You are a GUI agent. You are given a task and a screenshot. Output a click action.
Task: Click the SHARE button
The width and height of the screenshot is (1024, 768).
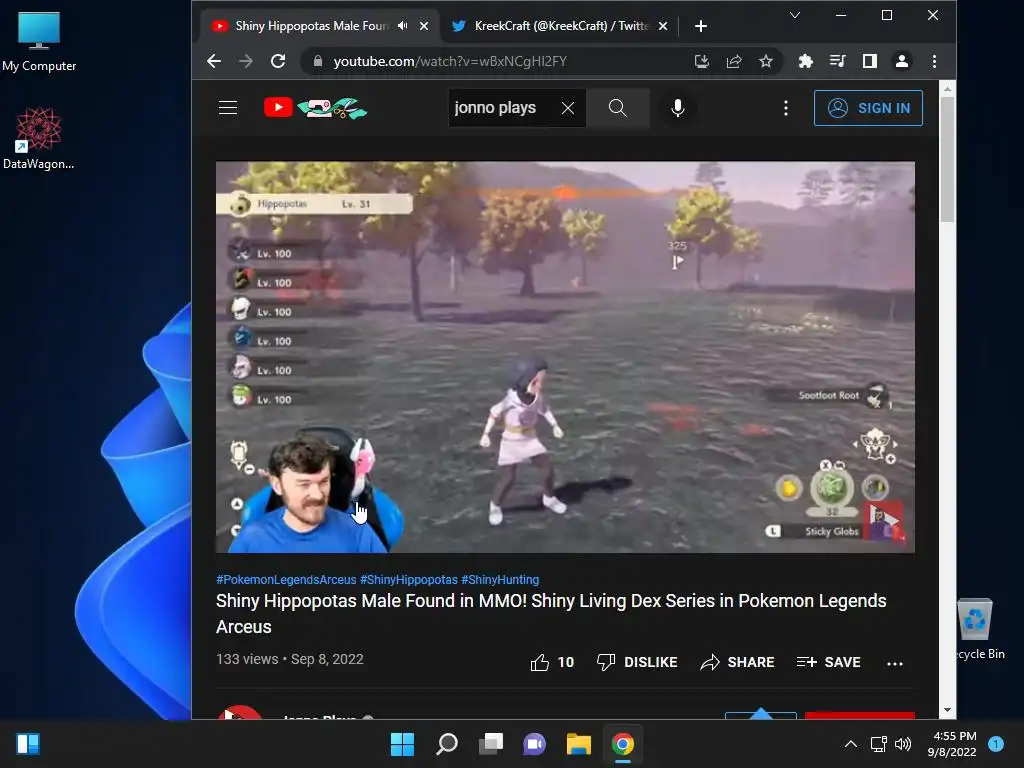737,662
